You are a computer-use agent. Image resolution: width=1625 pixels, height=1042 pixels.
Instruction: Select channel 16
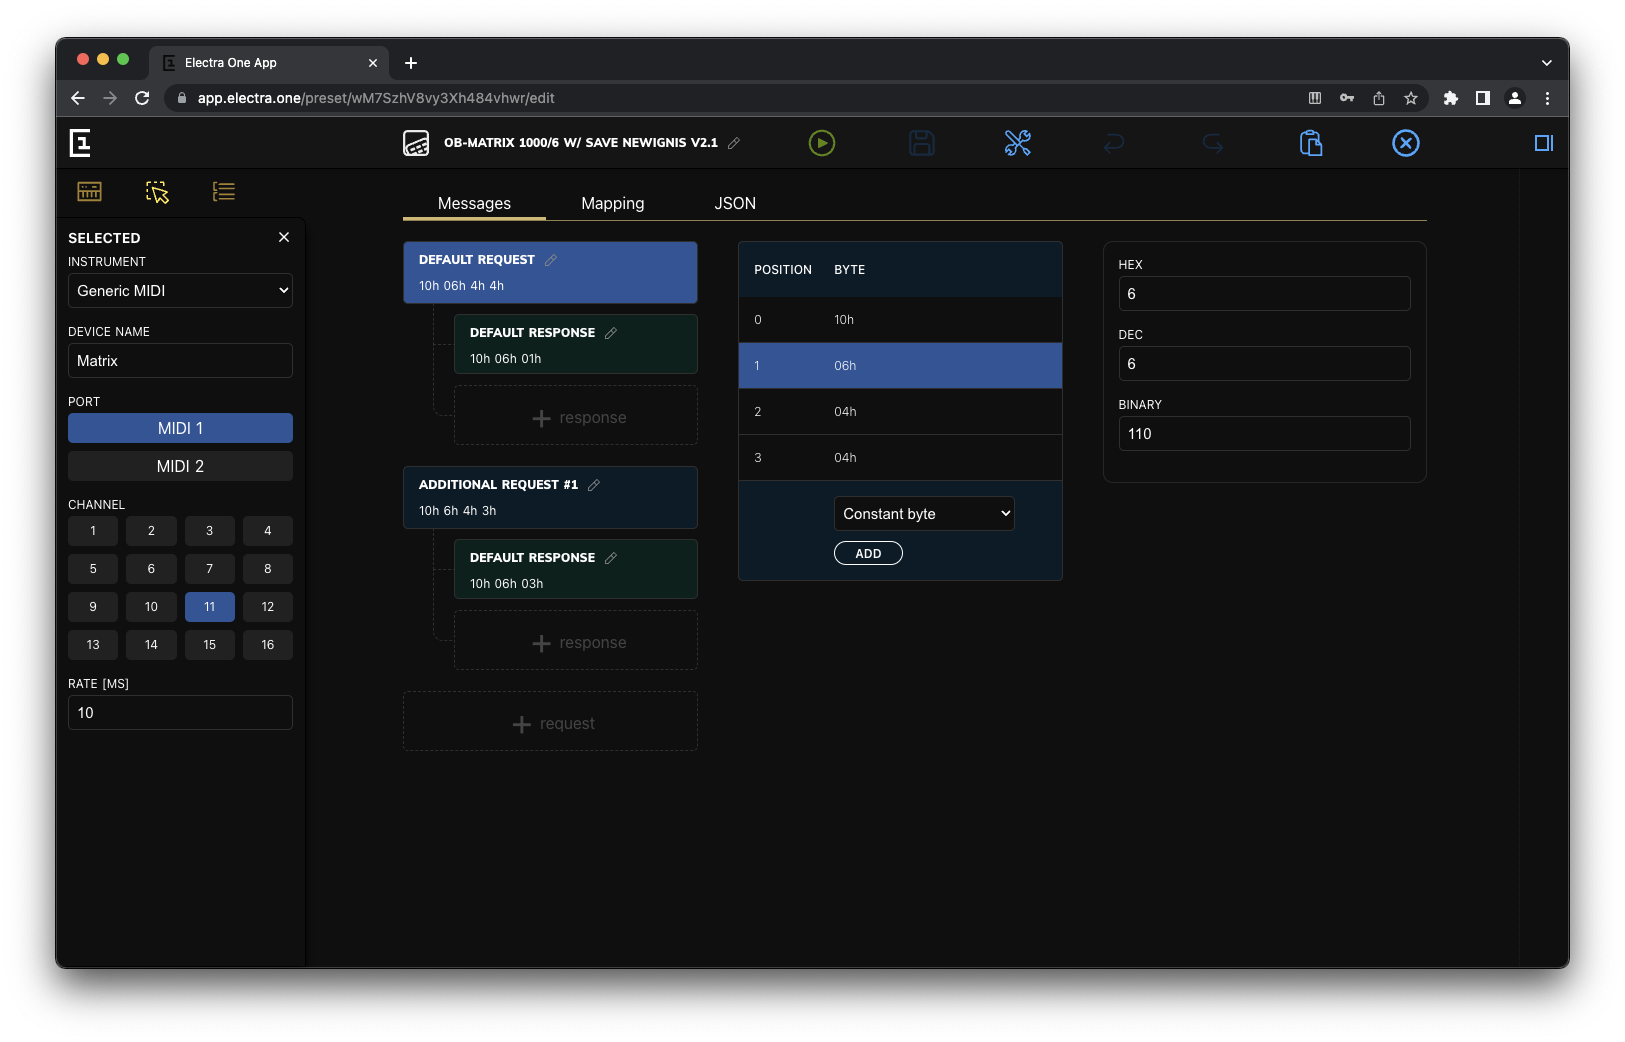(x=268, y=644)
